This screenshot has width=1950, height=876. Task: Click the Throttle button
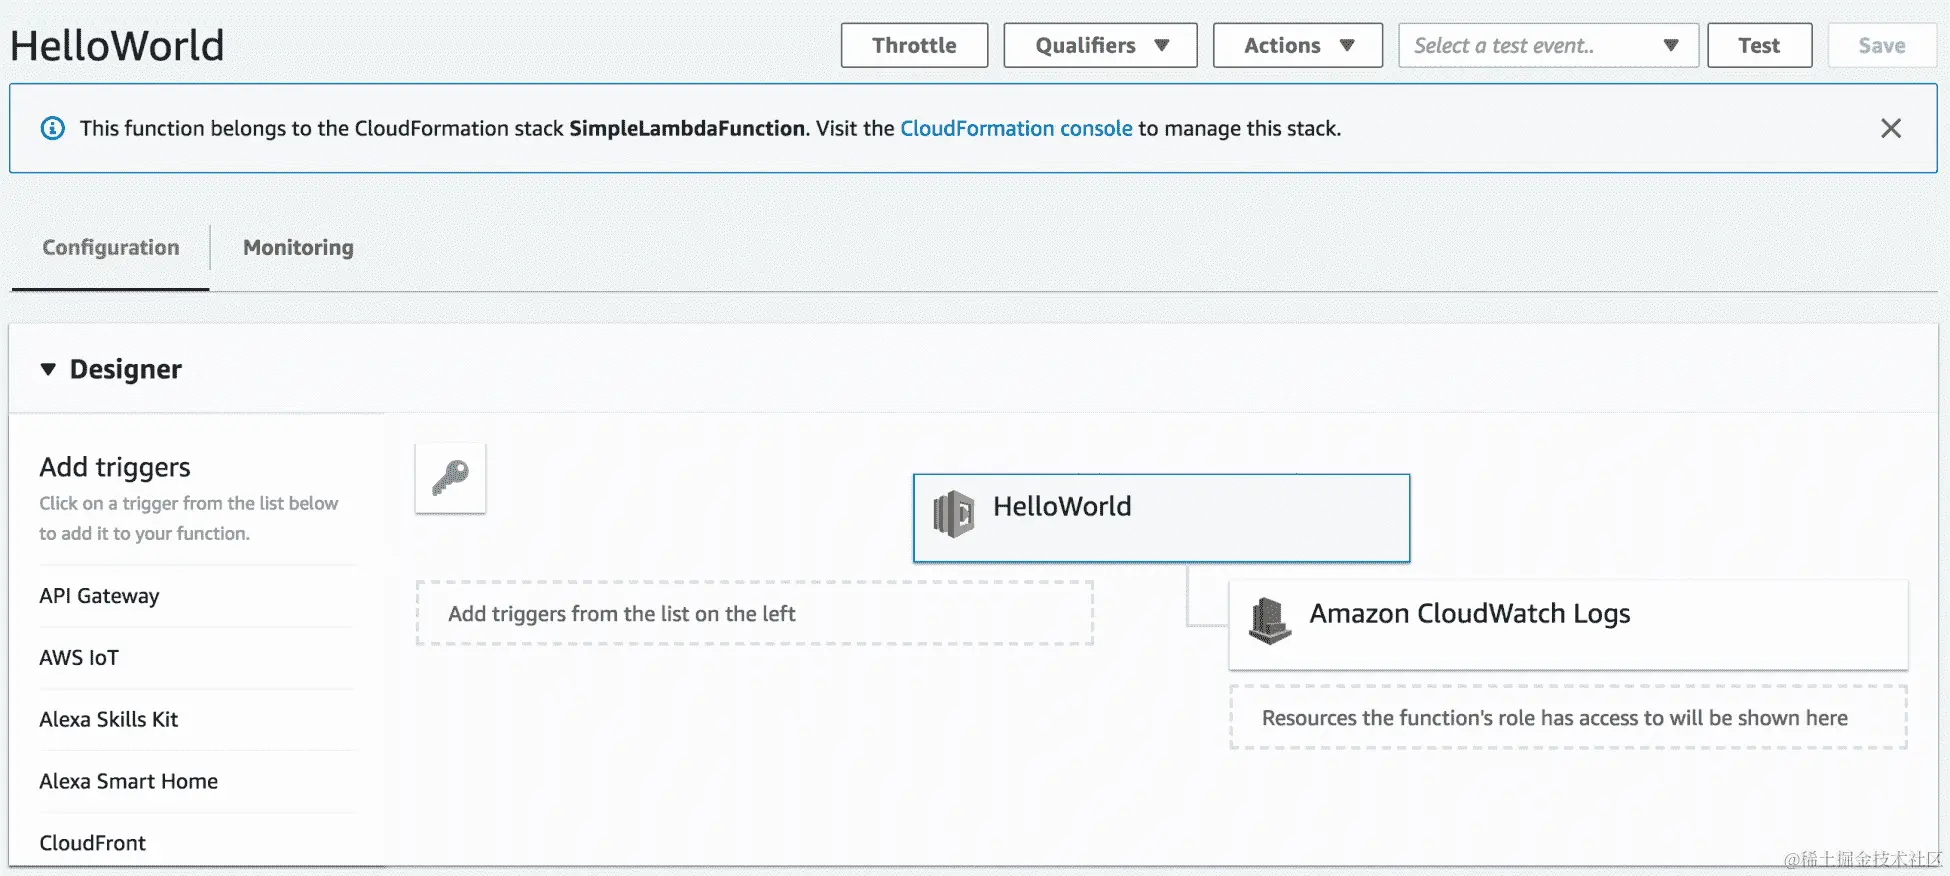point(914,45)
